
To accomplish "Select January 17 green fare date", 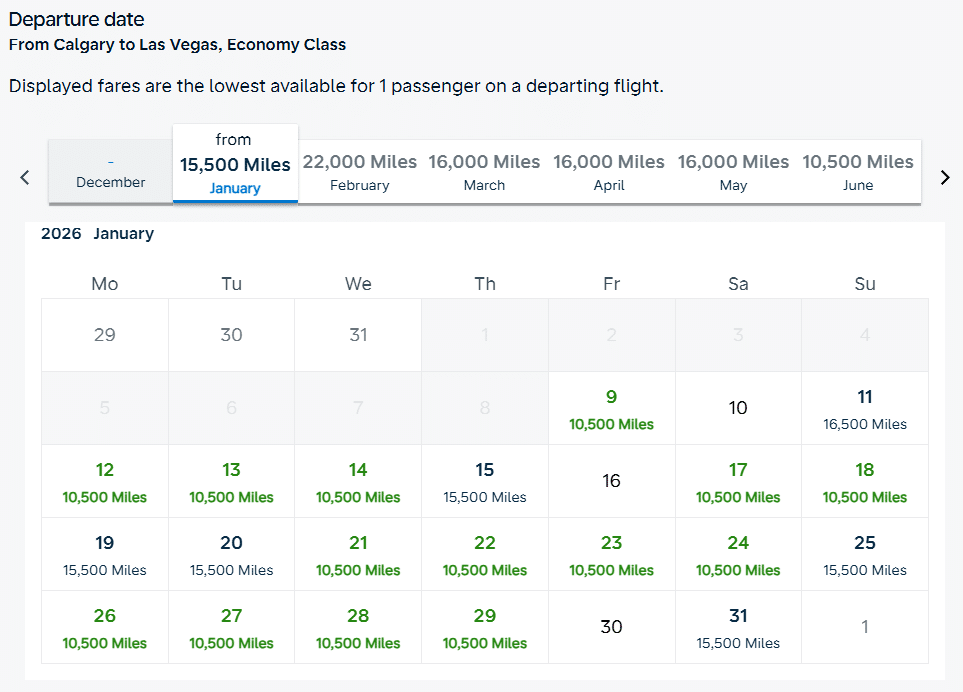I will click(x=738, y=480).
